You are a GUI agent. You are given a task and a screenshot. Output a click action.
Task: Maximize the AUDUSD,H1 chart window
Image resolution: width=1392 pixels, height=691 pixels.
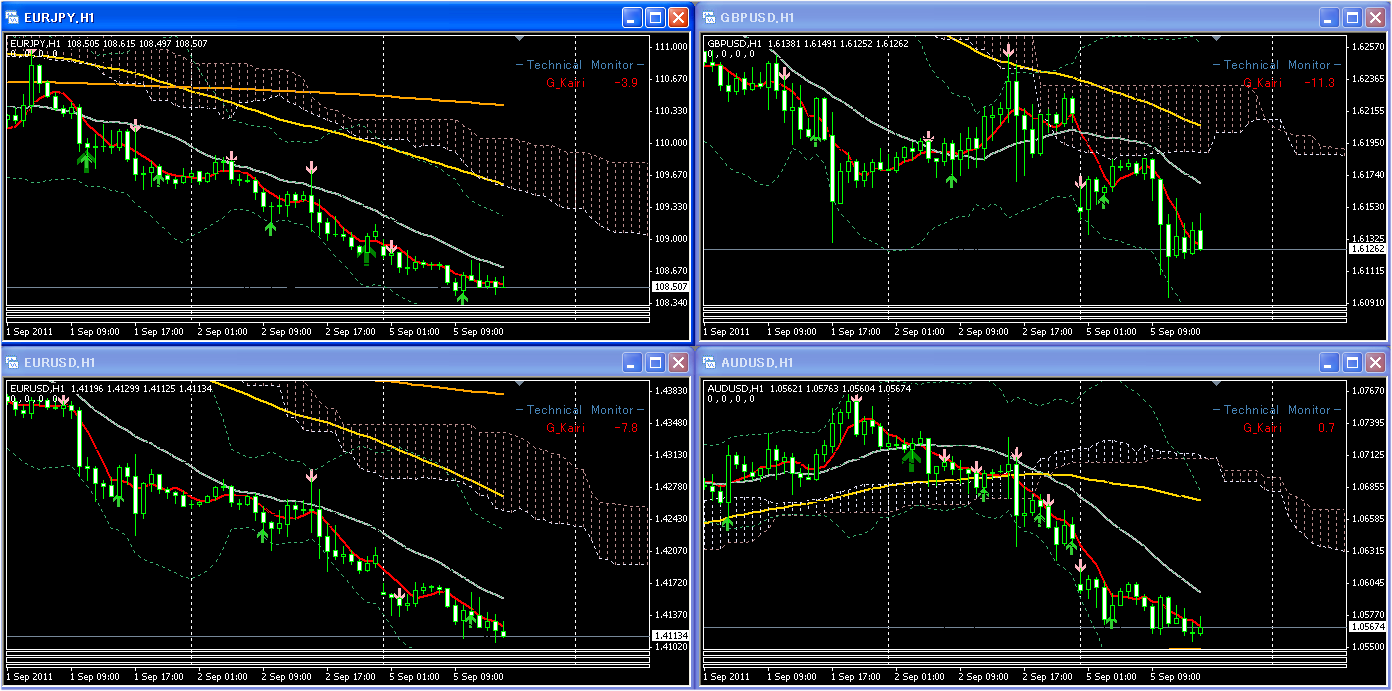[1352, 362]
